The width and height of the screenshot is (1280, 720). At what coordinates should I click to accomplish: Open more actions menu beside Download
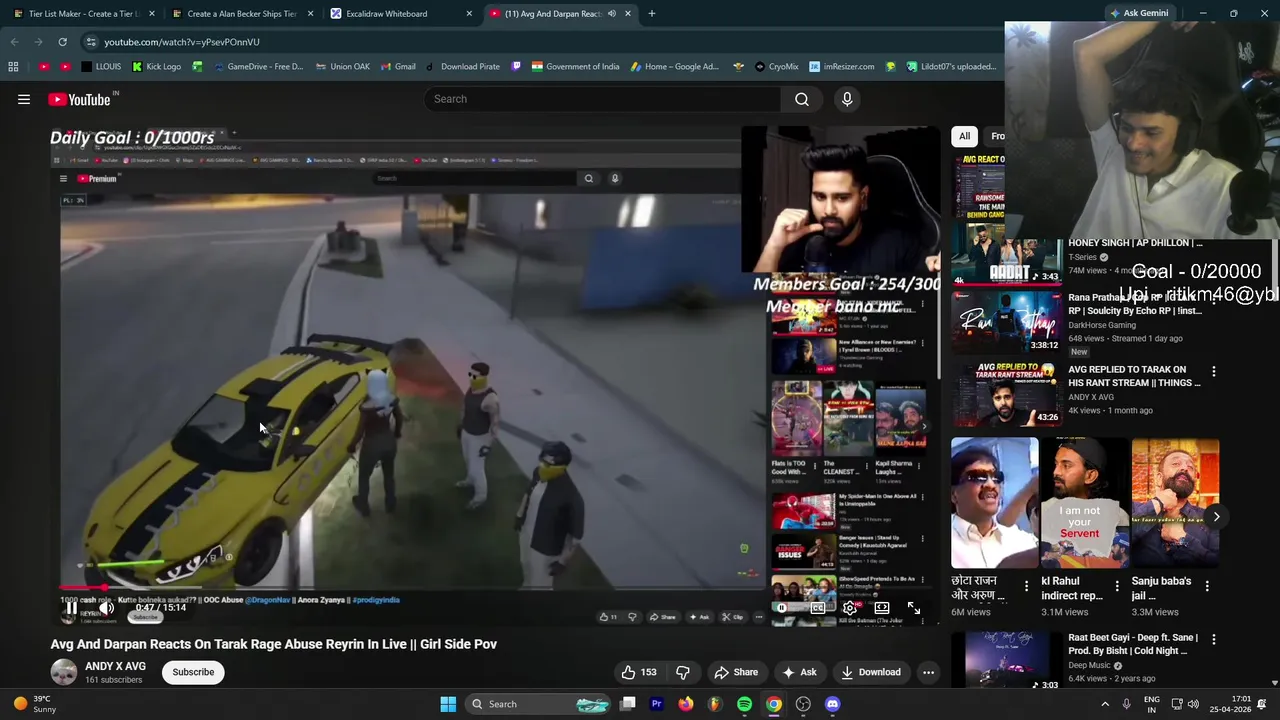(x=928, y=672)
